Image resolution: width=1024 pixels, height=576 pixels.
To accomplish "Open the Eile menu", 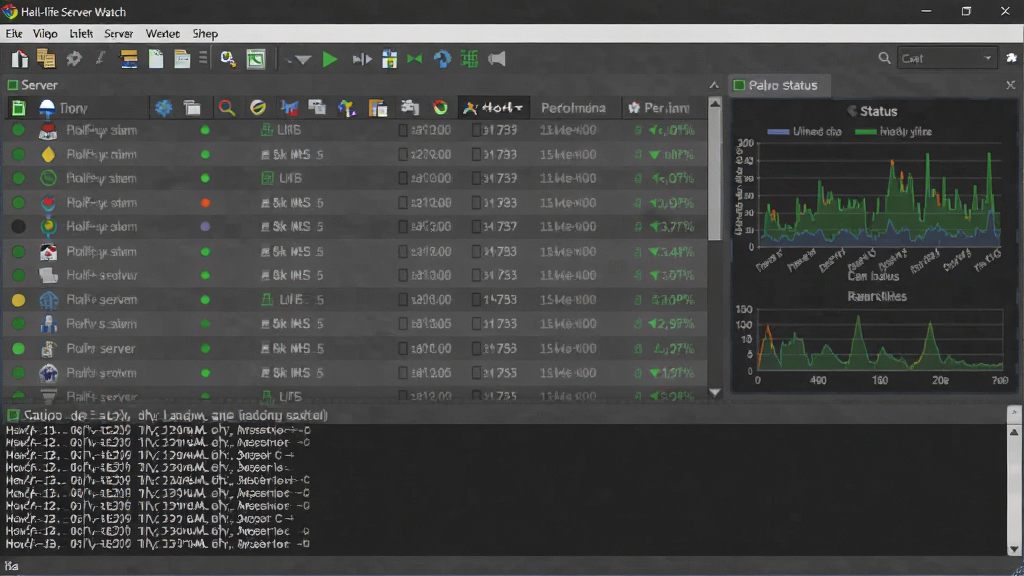I will [14, 33].
